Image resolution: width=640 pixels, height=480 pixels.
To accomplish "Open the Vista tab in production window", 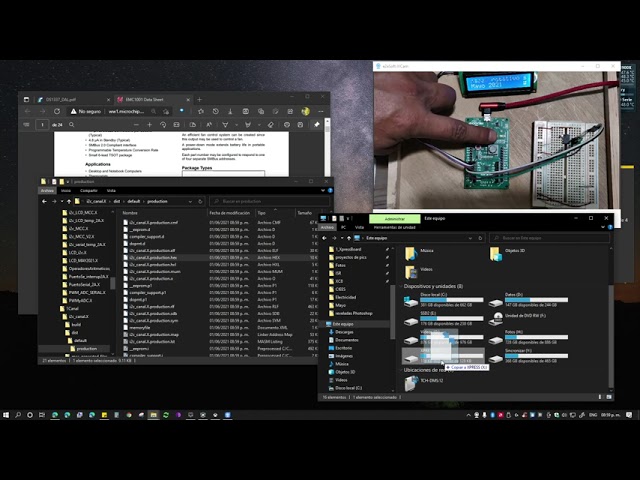I will click(111, 190).
